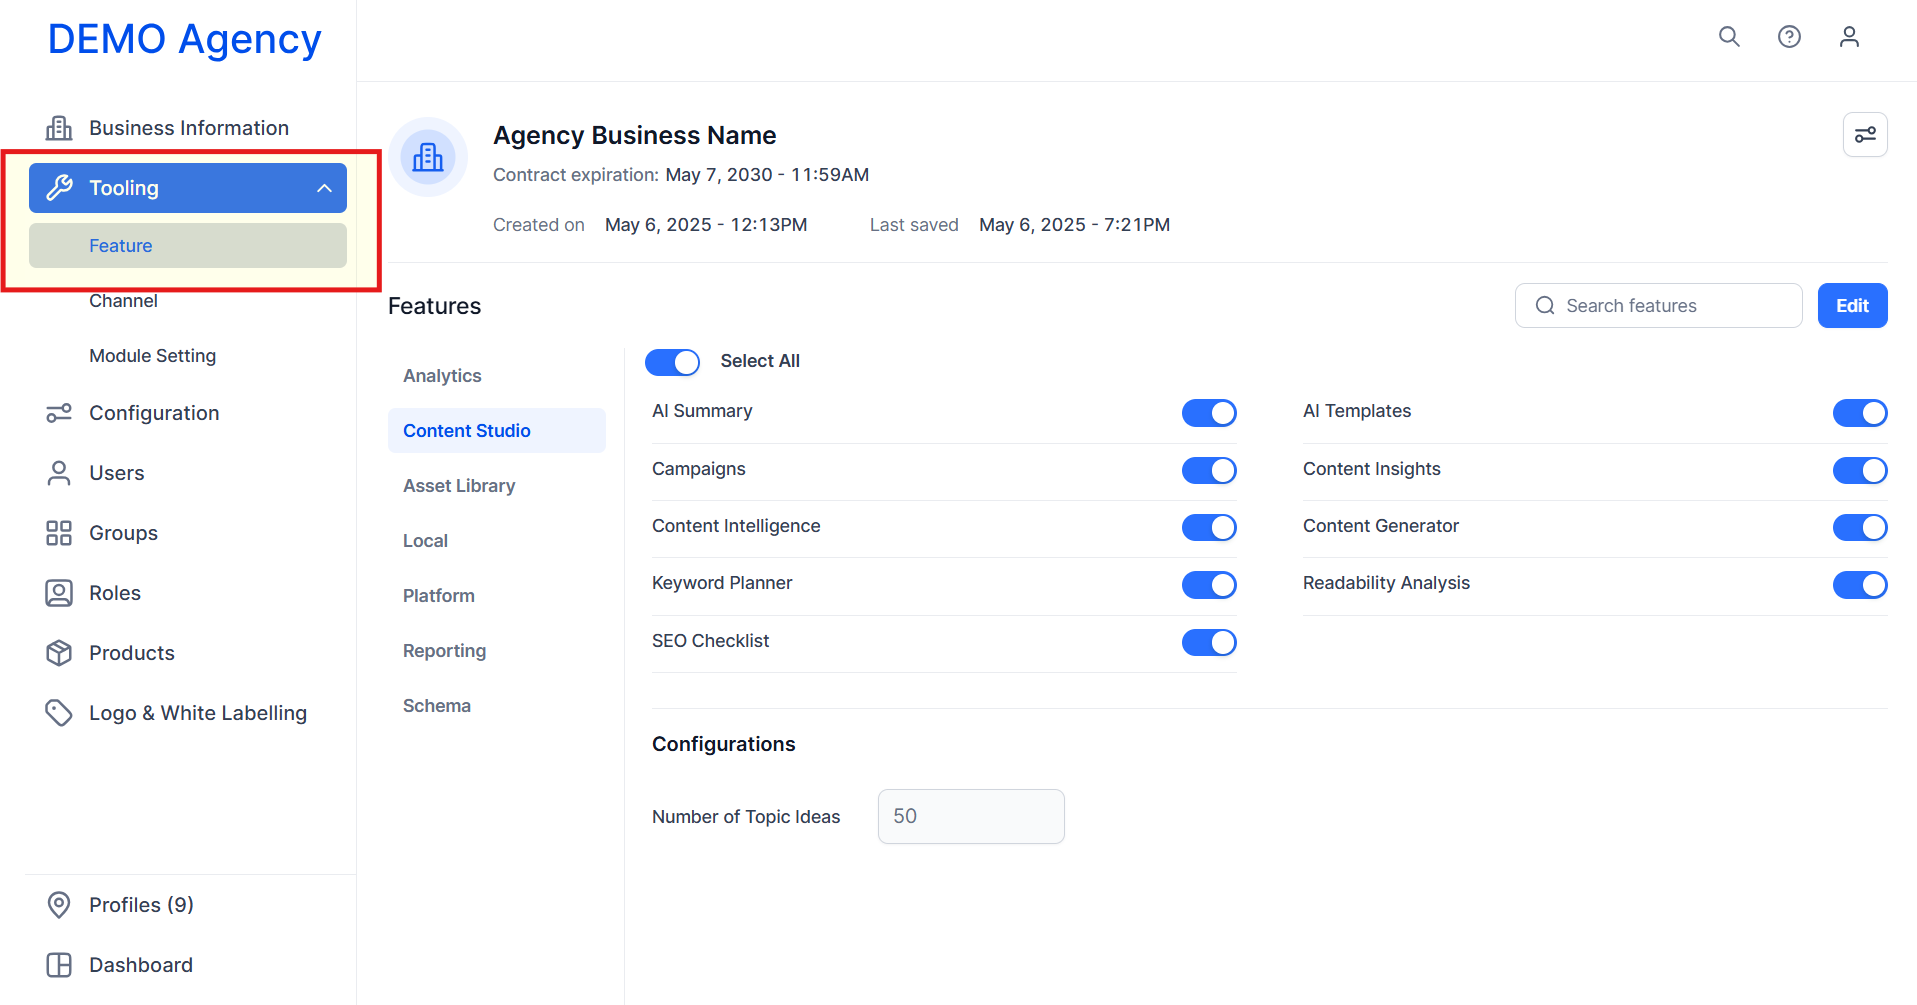Click the Profiles location pin icon
This screenshot has height=1005, width=1917.
[59, 905]
